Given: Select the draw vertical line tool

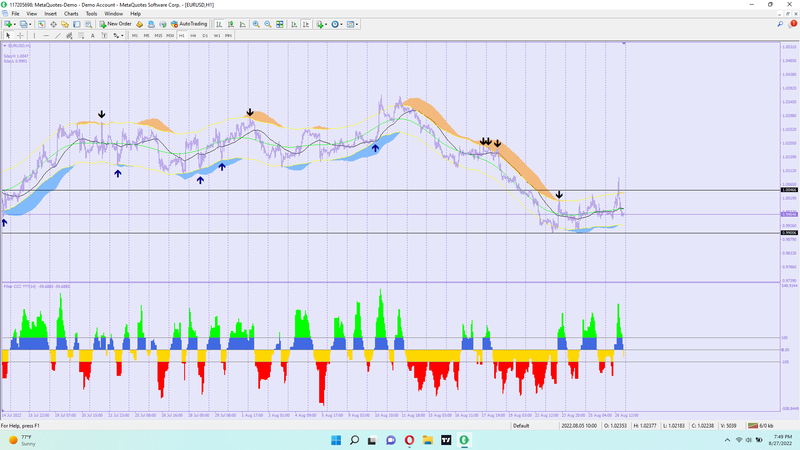Looking at the screenshot, I should [x=35, y=35].
